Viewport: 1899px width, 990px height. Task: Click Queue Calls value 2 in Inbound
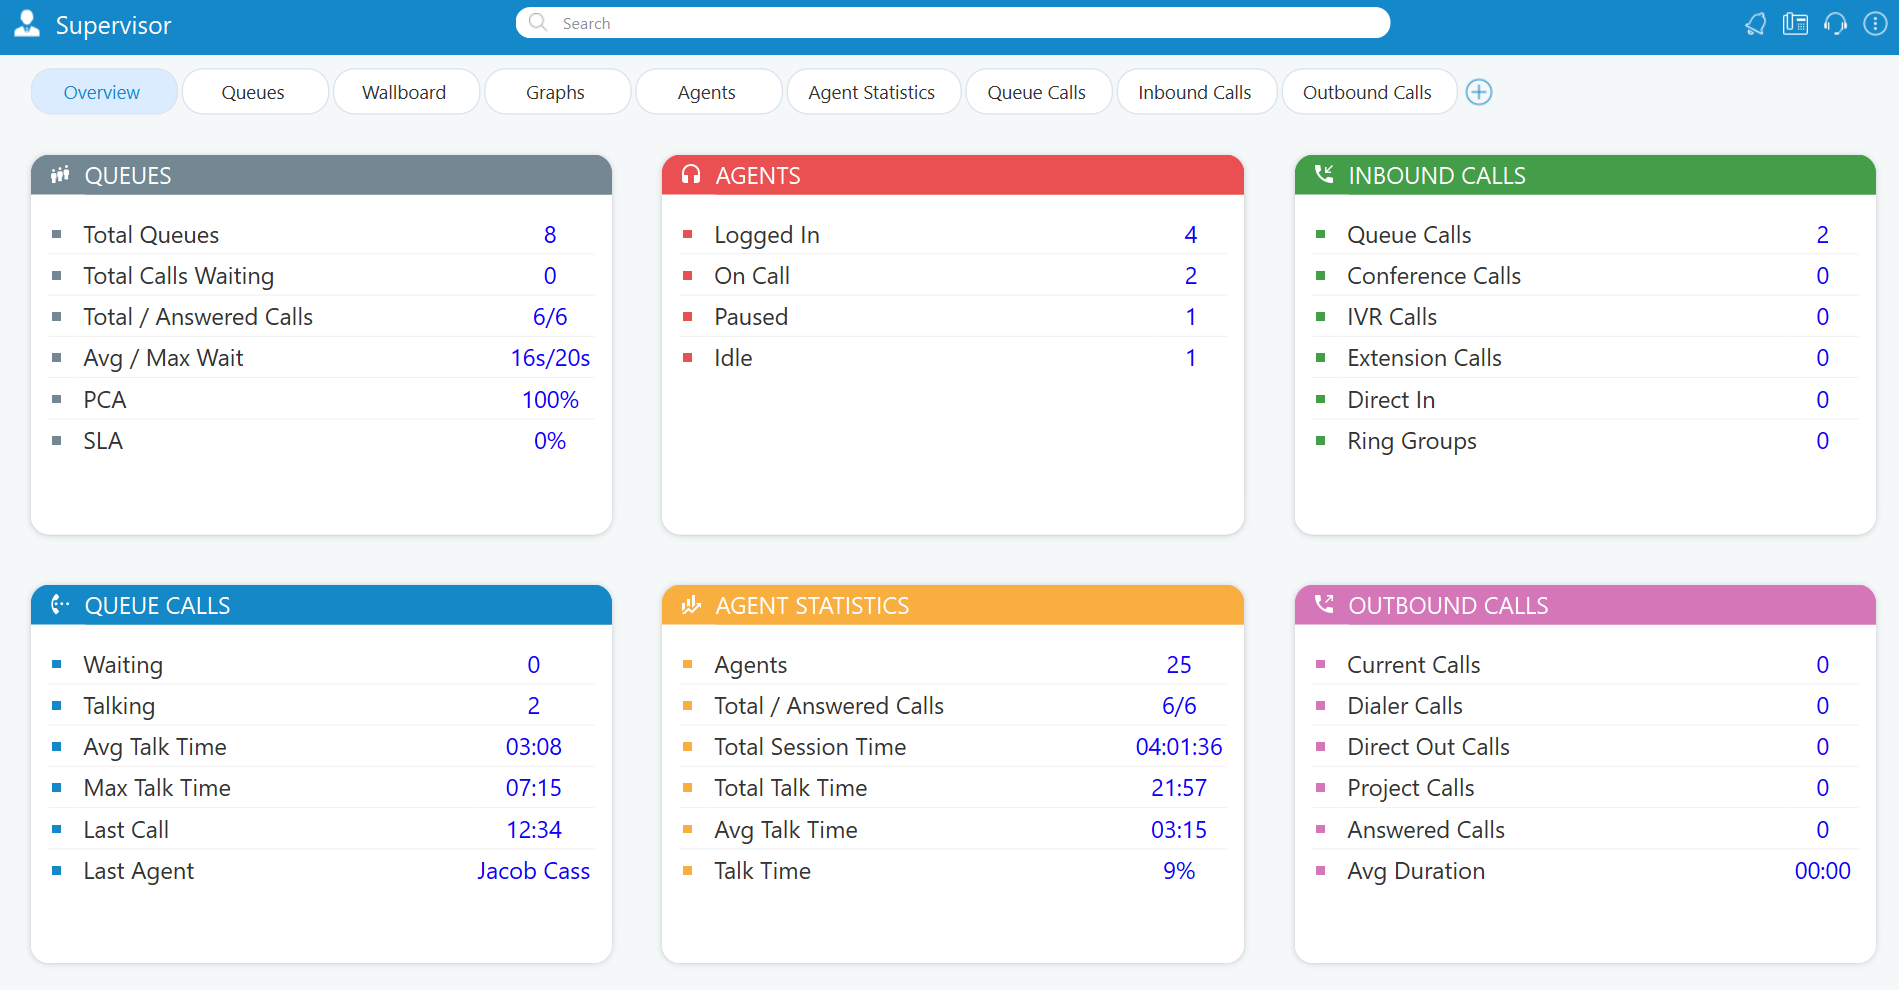(x=1822, y=235)
